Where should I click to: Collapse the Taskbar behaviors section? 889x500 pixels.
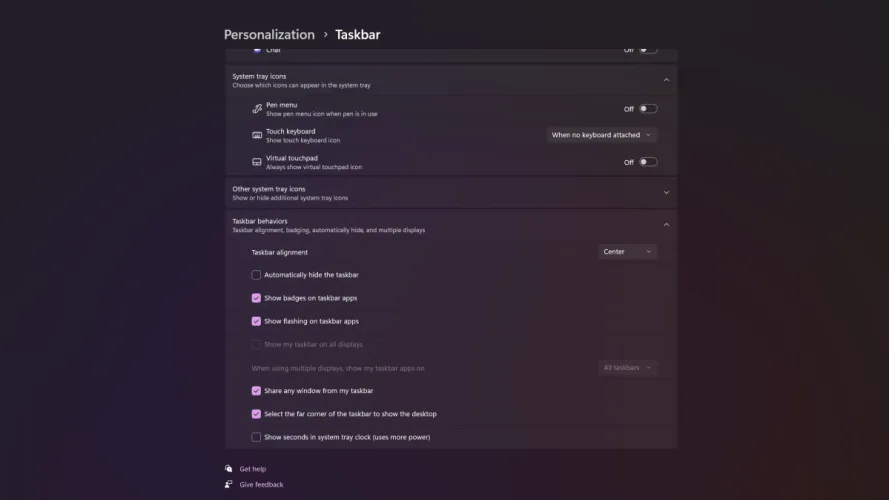pyautogui.click(x=666, y=225)
